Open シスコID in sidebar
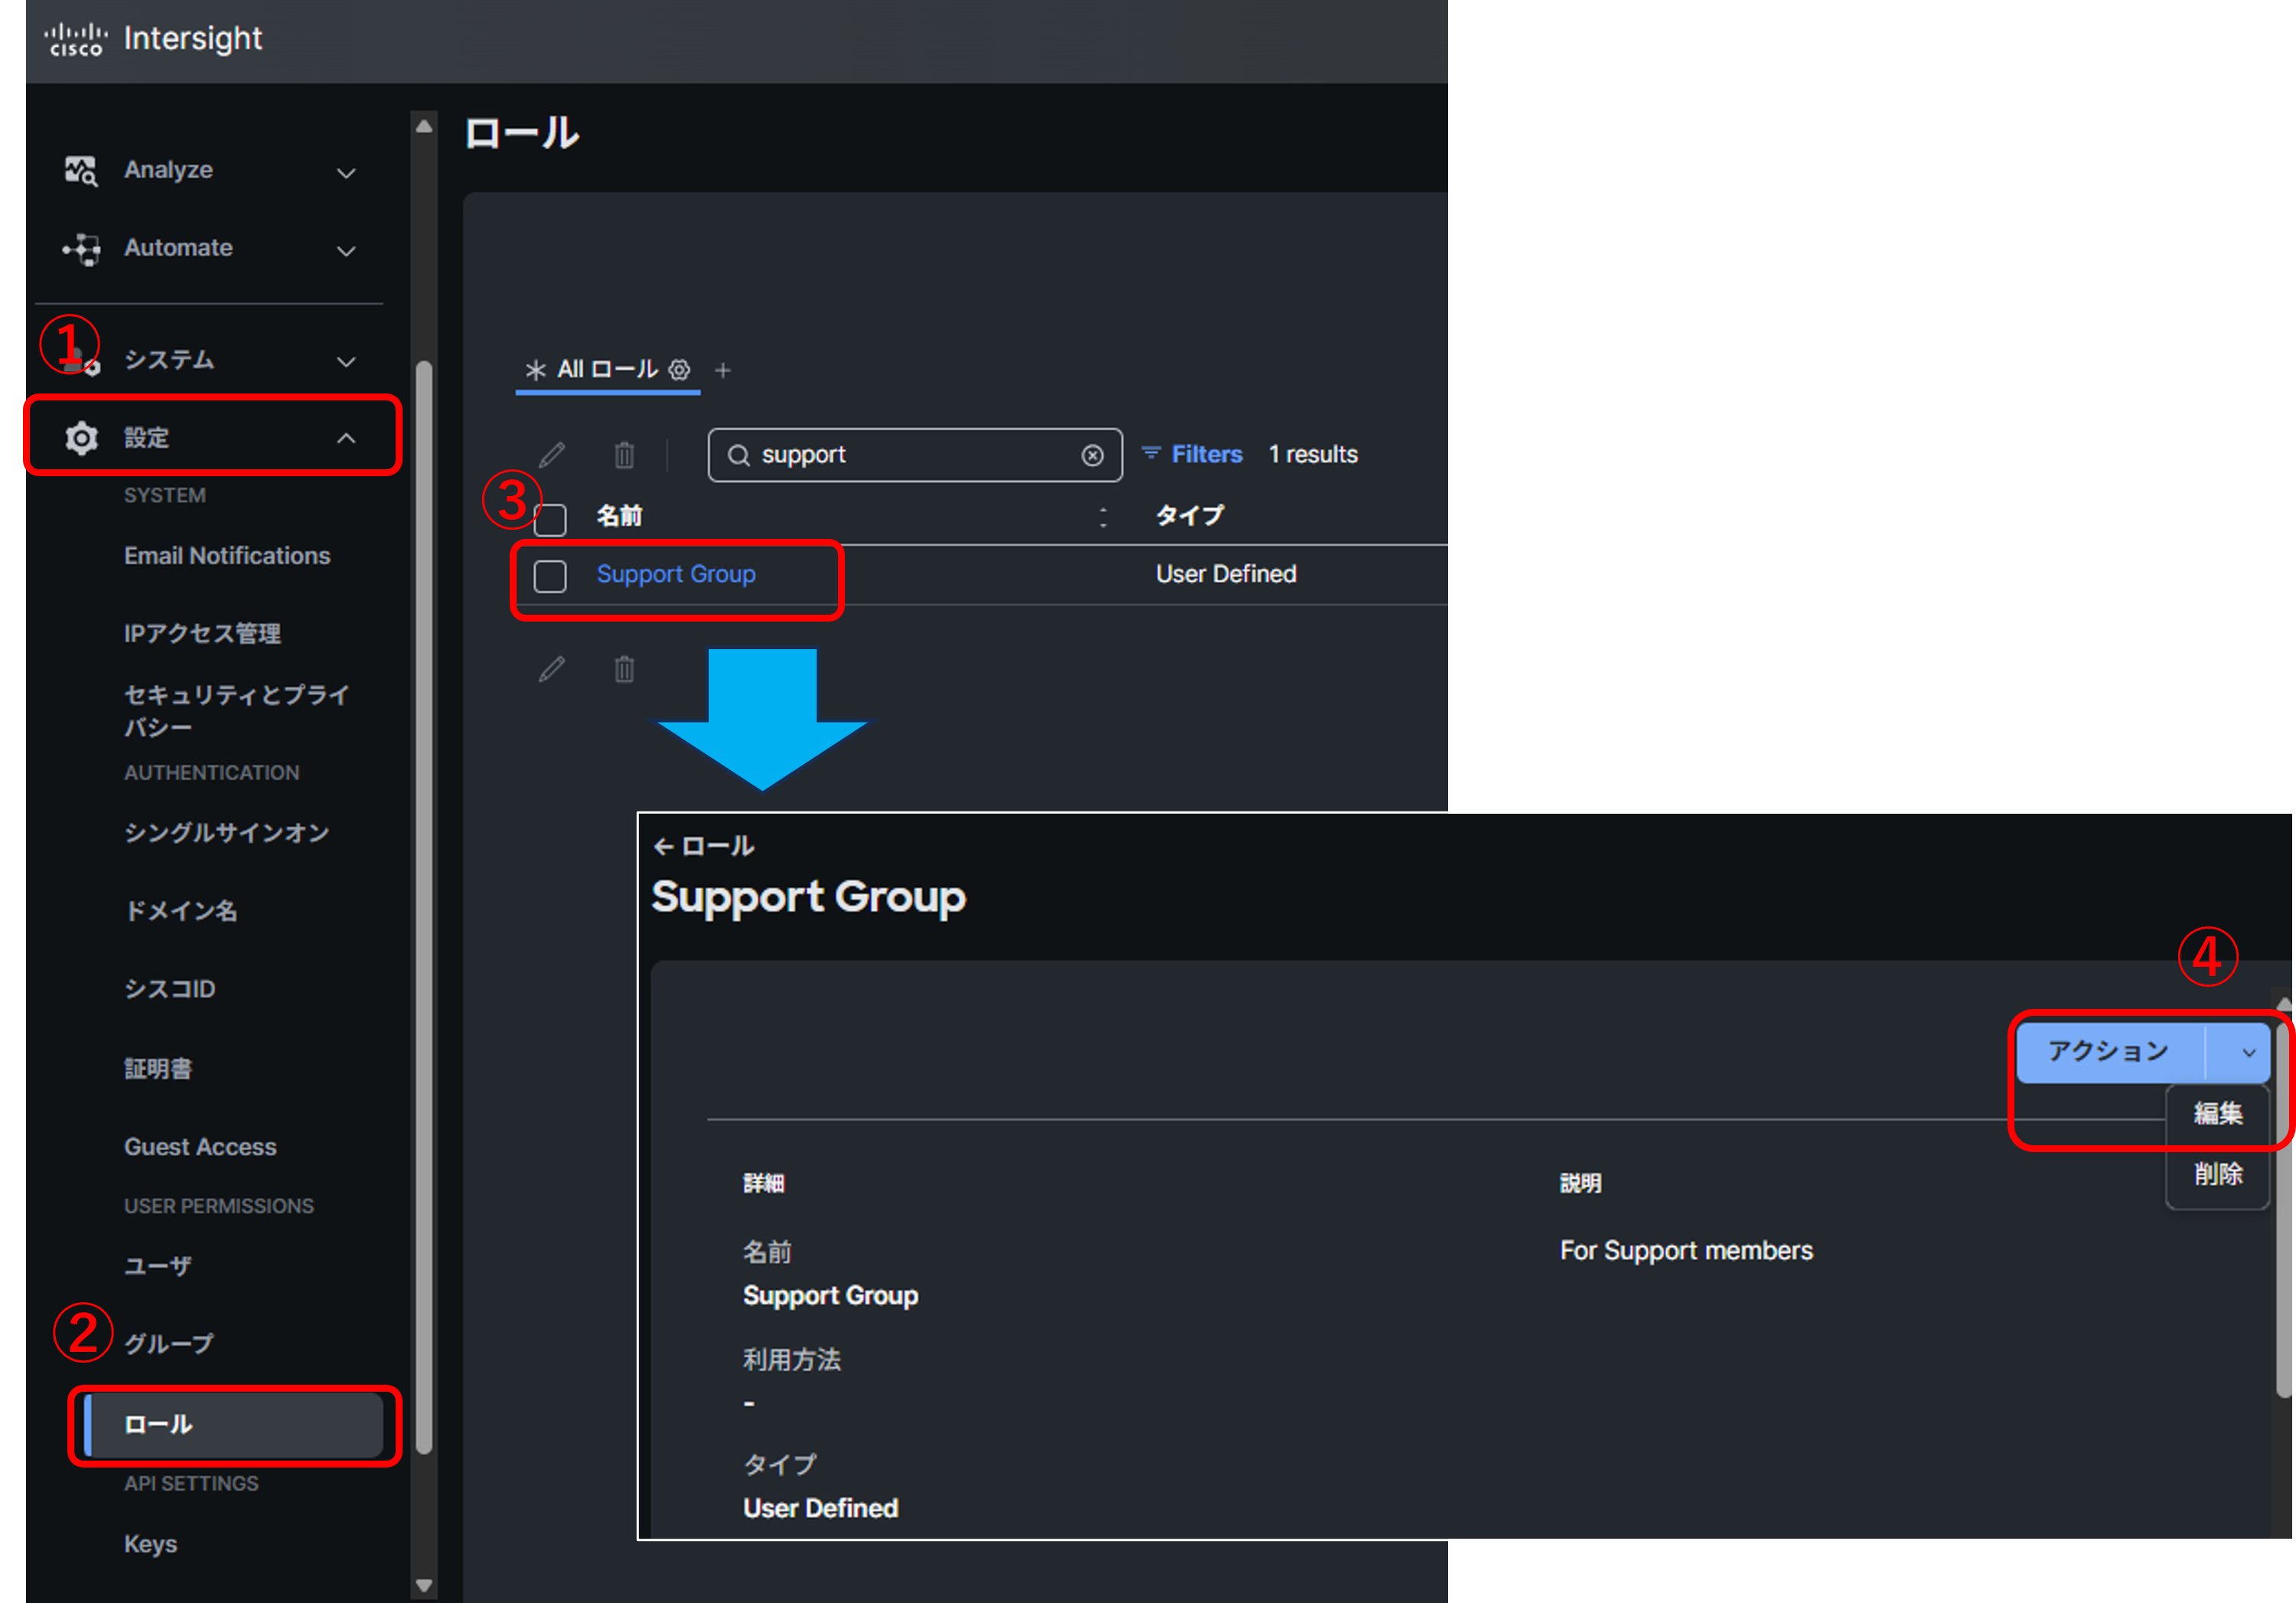Viewport: 2296px width, 1603px height. coord(169,989)
